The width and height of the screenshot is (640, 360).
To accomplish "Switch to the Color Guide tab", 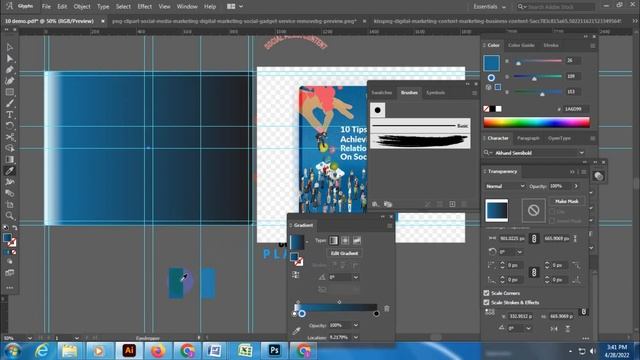I will 521,45.
